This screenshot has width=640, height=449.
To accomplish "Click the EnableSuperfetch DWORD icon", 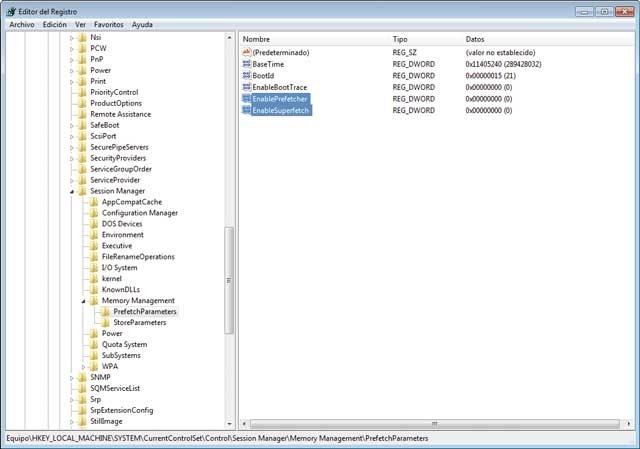I will pyautogui.click(x=246, y=110).
